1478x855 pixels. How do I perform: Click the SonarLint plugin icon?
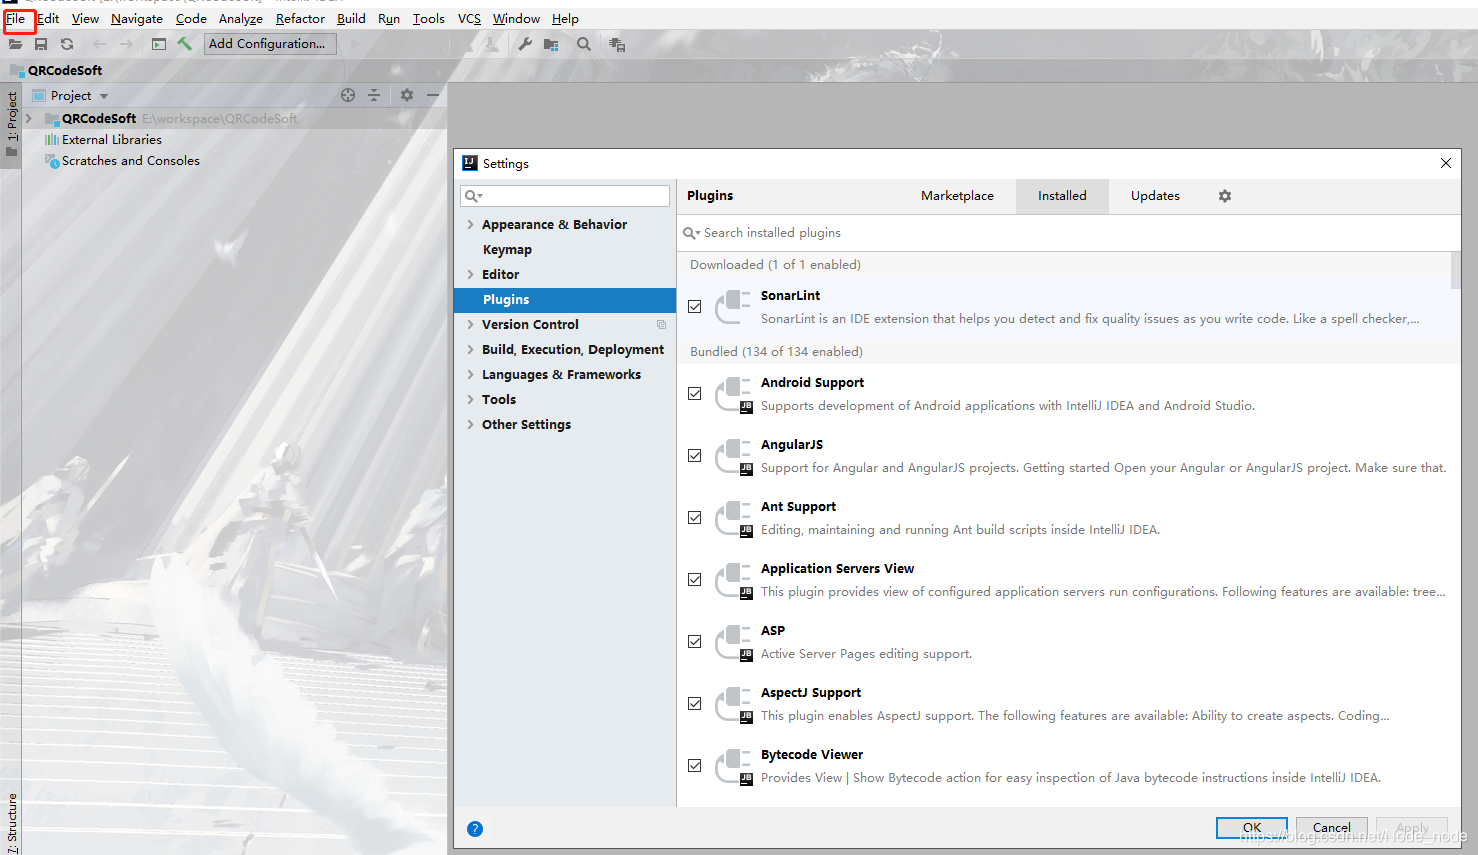point(733,307)
